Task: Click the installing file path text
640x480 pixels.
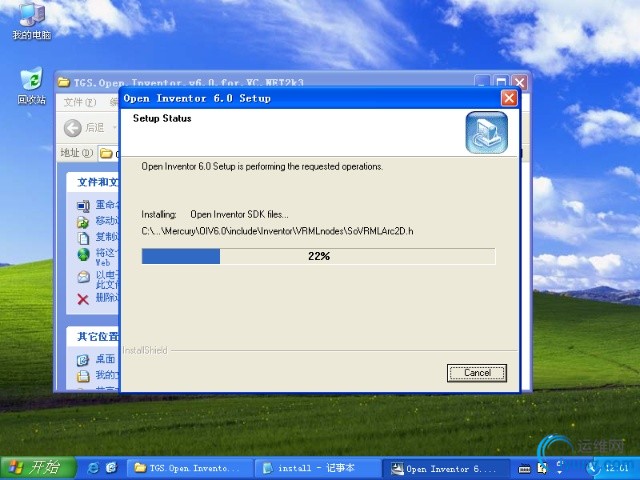Action: tap(277, 231)
